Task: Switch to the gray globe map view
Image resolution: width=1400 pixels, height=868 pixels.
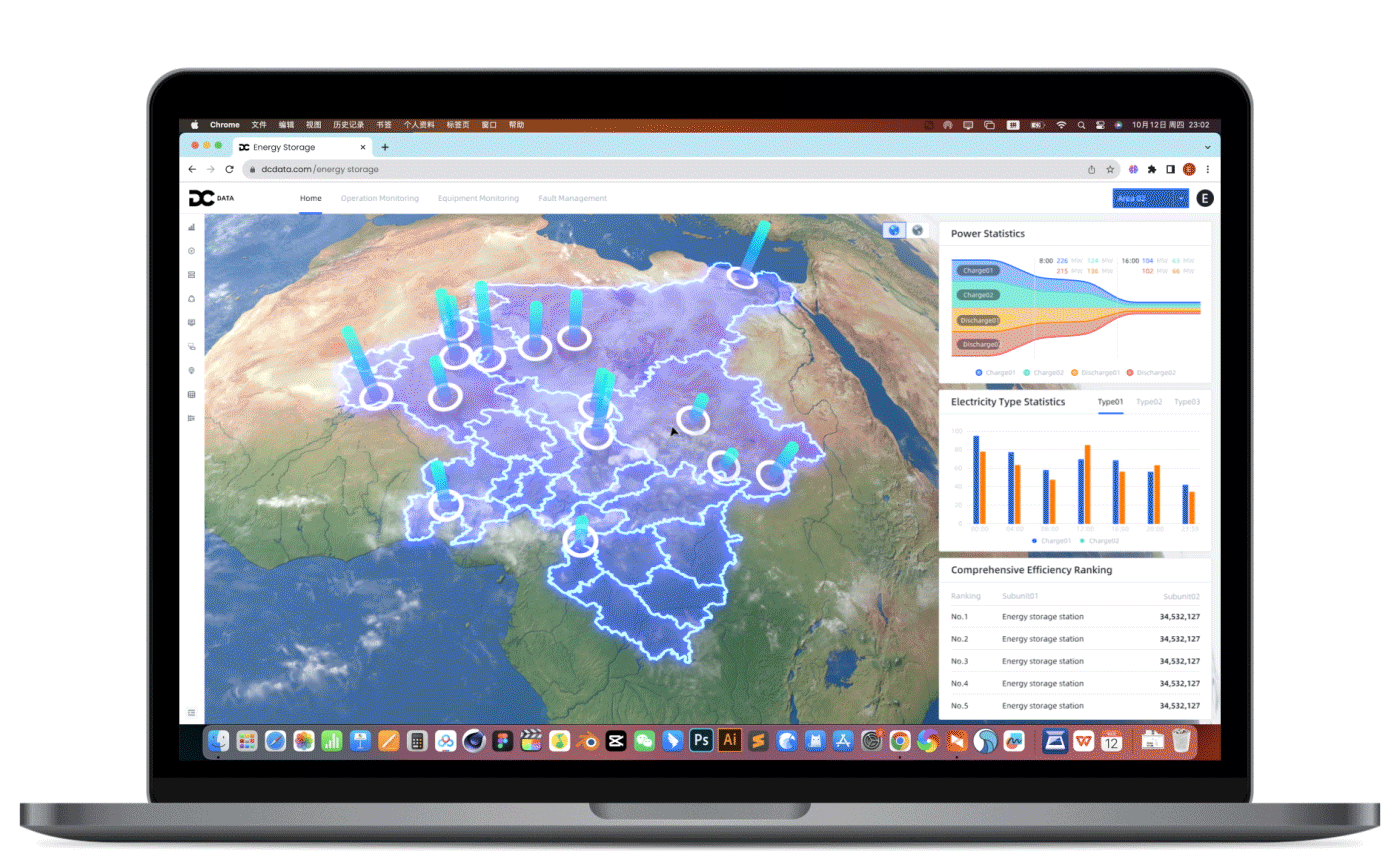Action: [917, 230]
